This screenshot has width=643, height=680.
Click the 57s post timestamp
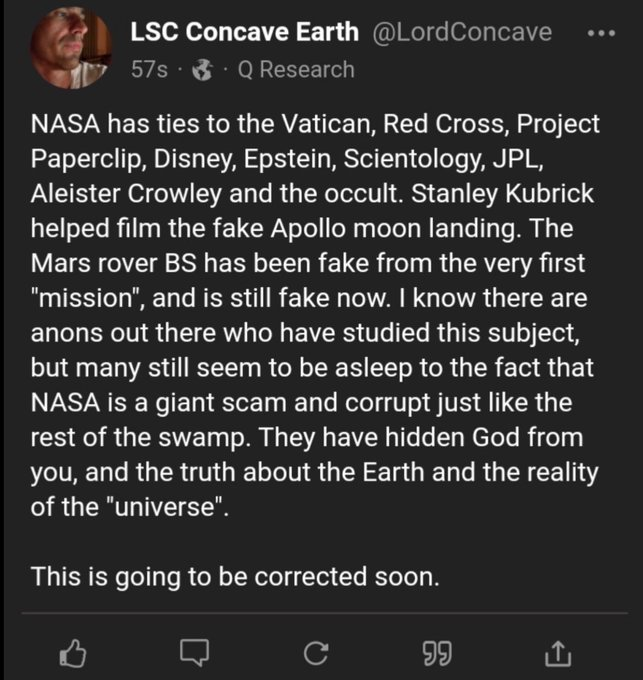(x=149, y=70)
